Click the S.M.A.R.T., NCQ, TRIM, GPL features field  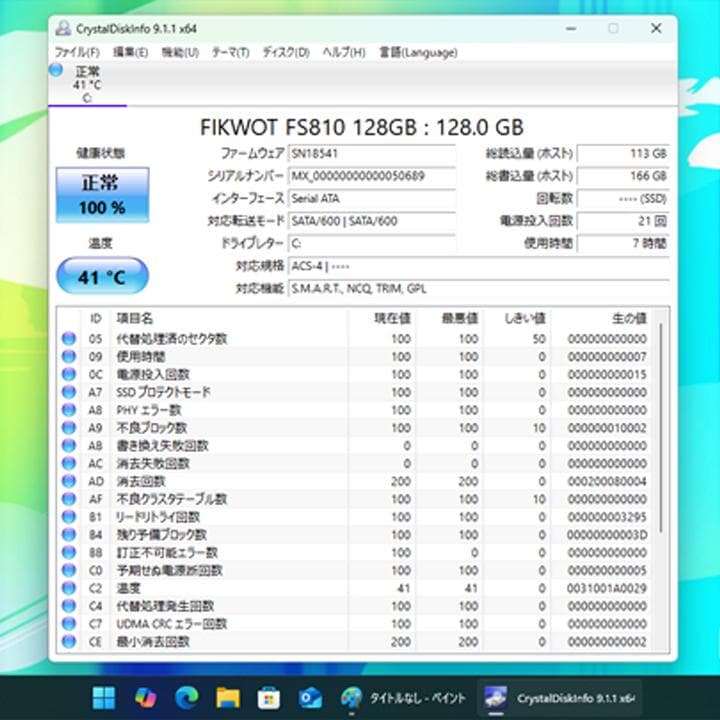click(478, 288)
